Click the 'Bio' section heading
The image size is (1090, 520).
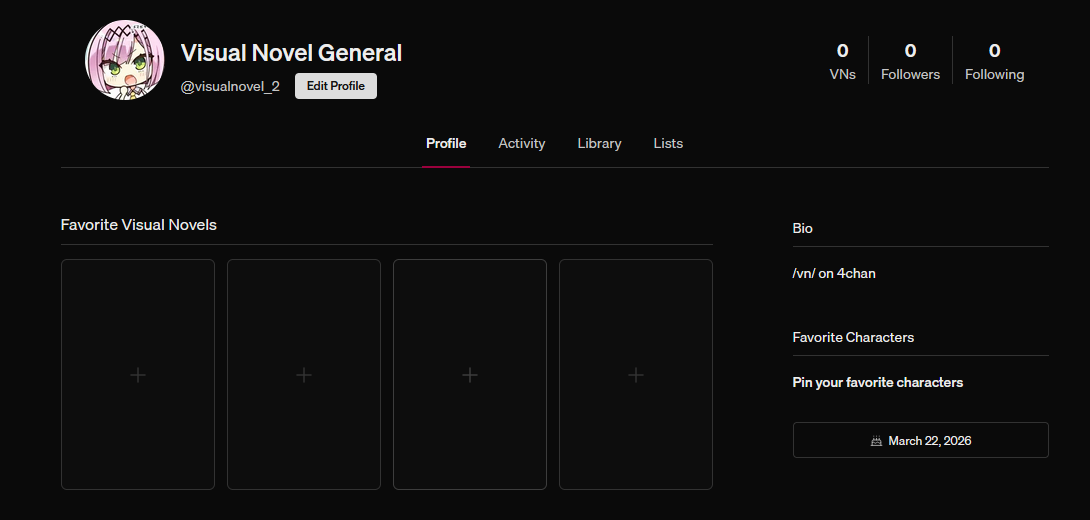[802, 228]
